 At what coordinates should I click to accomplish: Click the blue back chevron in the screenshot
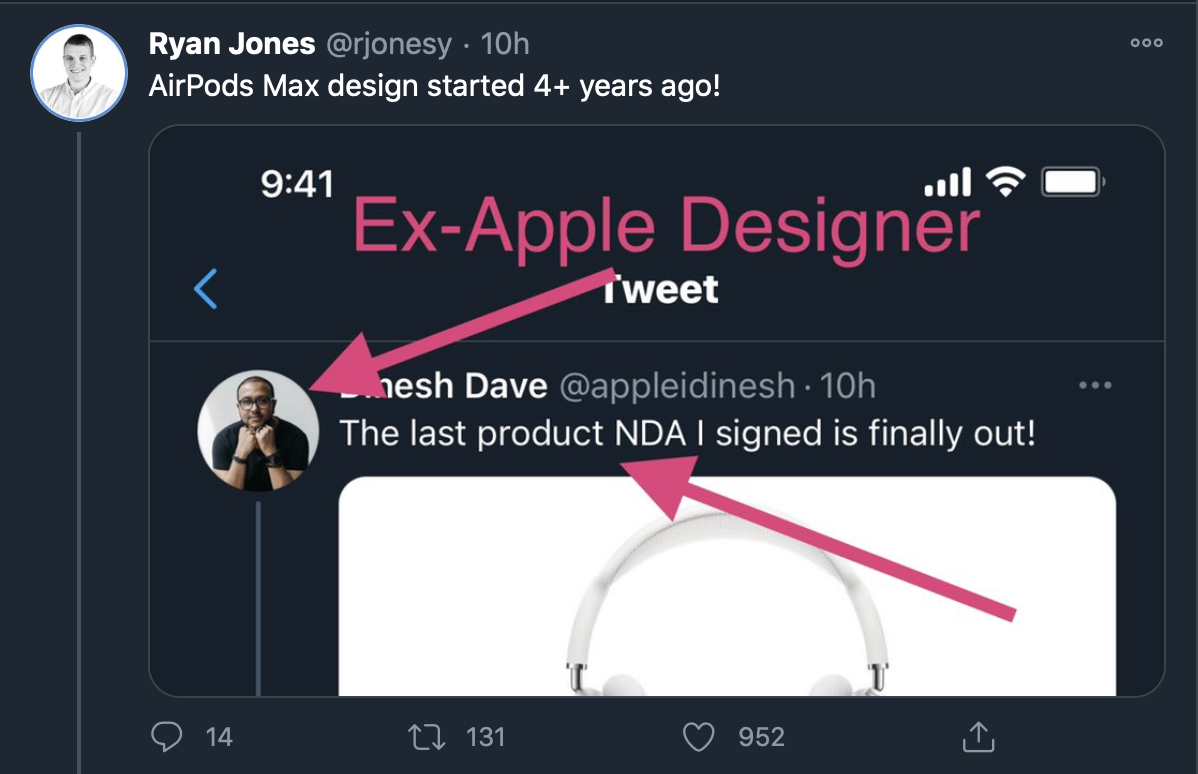click(x=206, y=290)
